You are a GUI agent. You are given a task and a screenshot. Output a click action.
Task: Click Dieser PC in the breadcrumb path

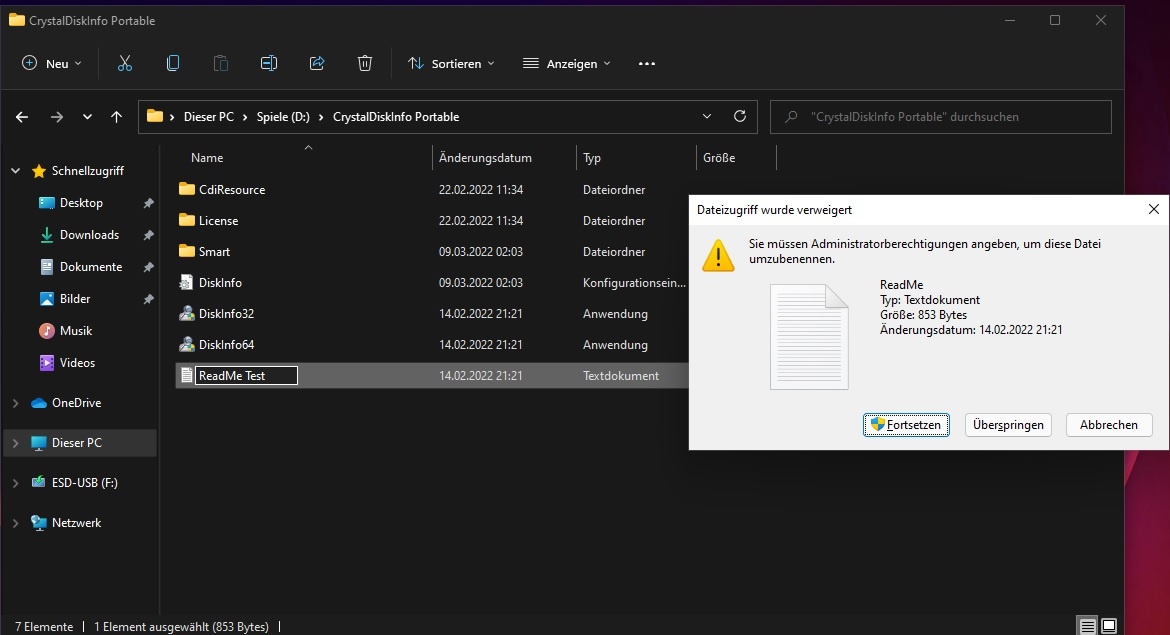tap(209, 116)
